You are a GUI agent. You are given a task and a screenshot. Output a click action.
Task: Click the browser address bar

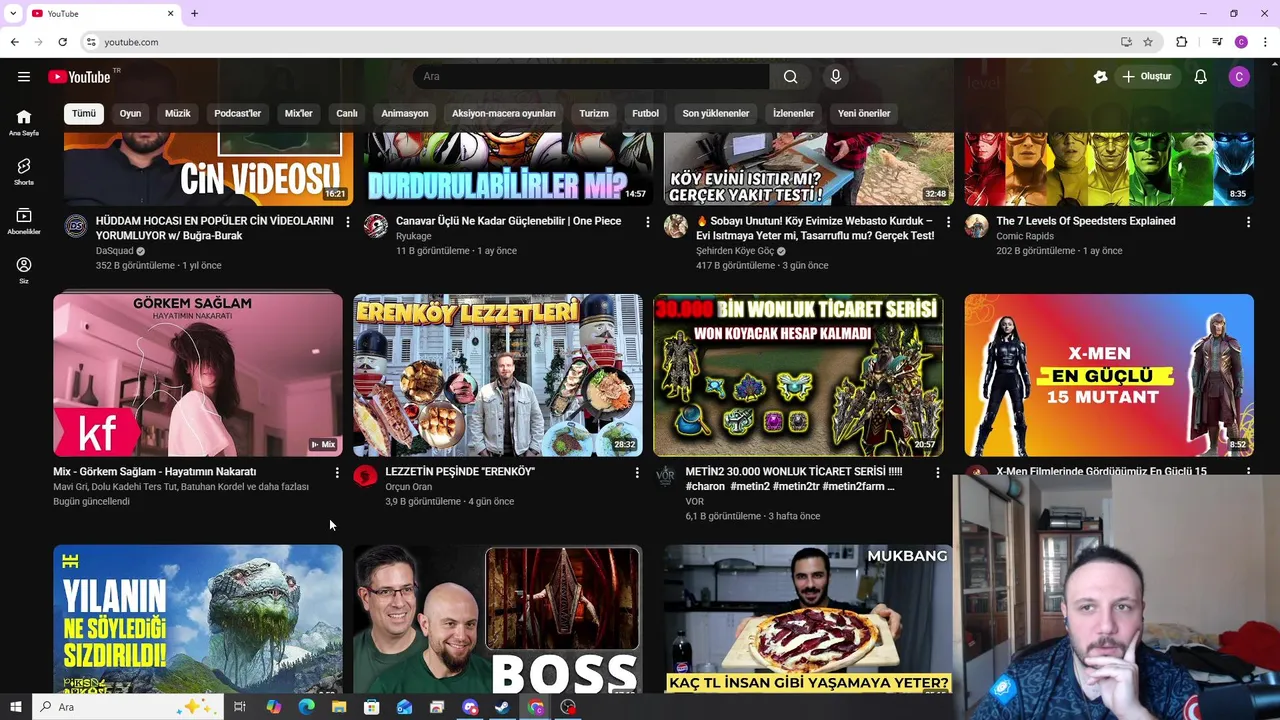coord(600,42)
